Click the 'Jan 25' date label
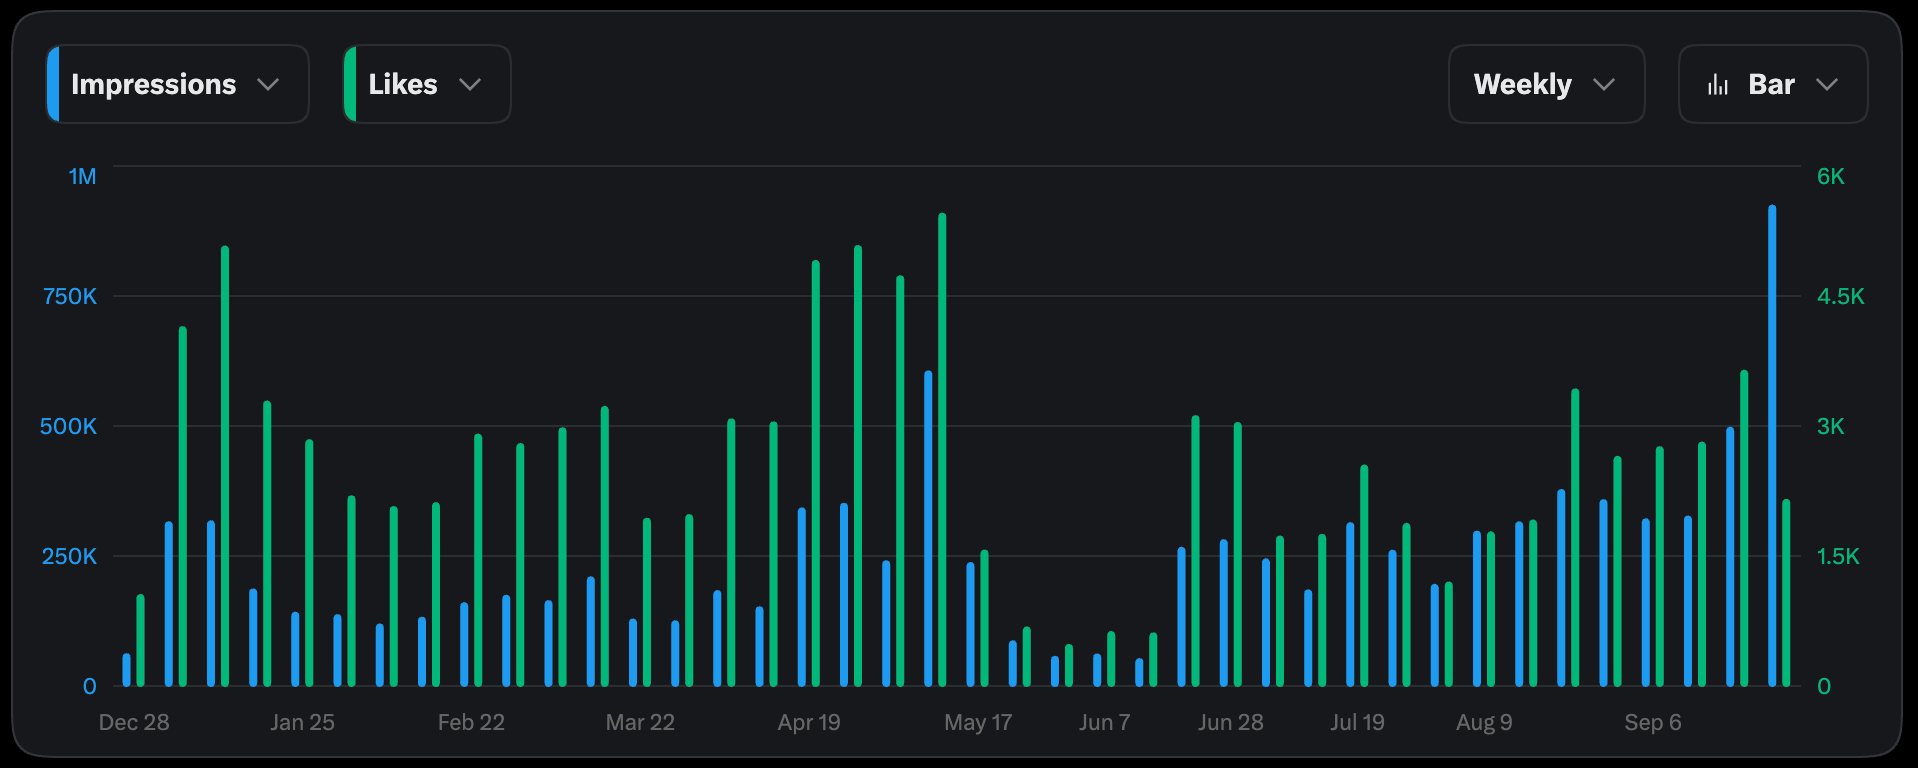The image size is (1918, 768). (302, 722)
